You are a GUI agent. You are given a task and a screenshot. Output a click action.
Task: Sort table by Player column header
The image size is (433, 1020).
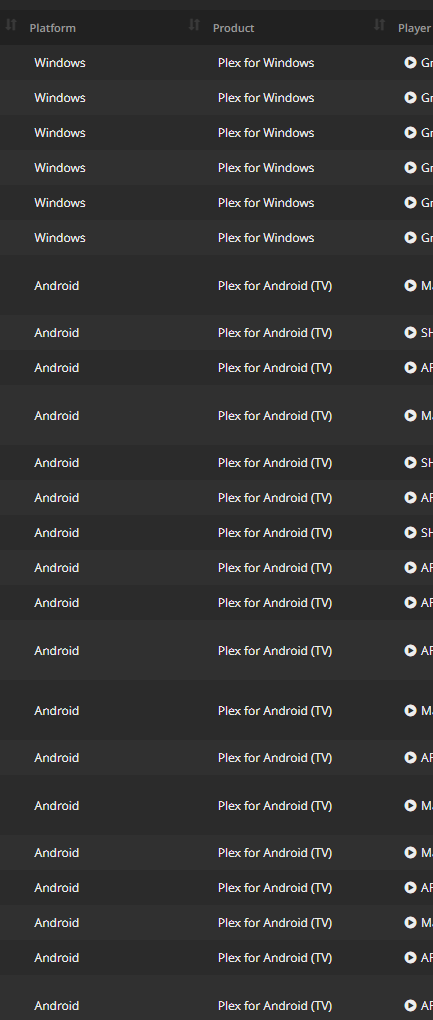[415, 28]
